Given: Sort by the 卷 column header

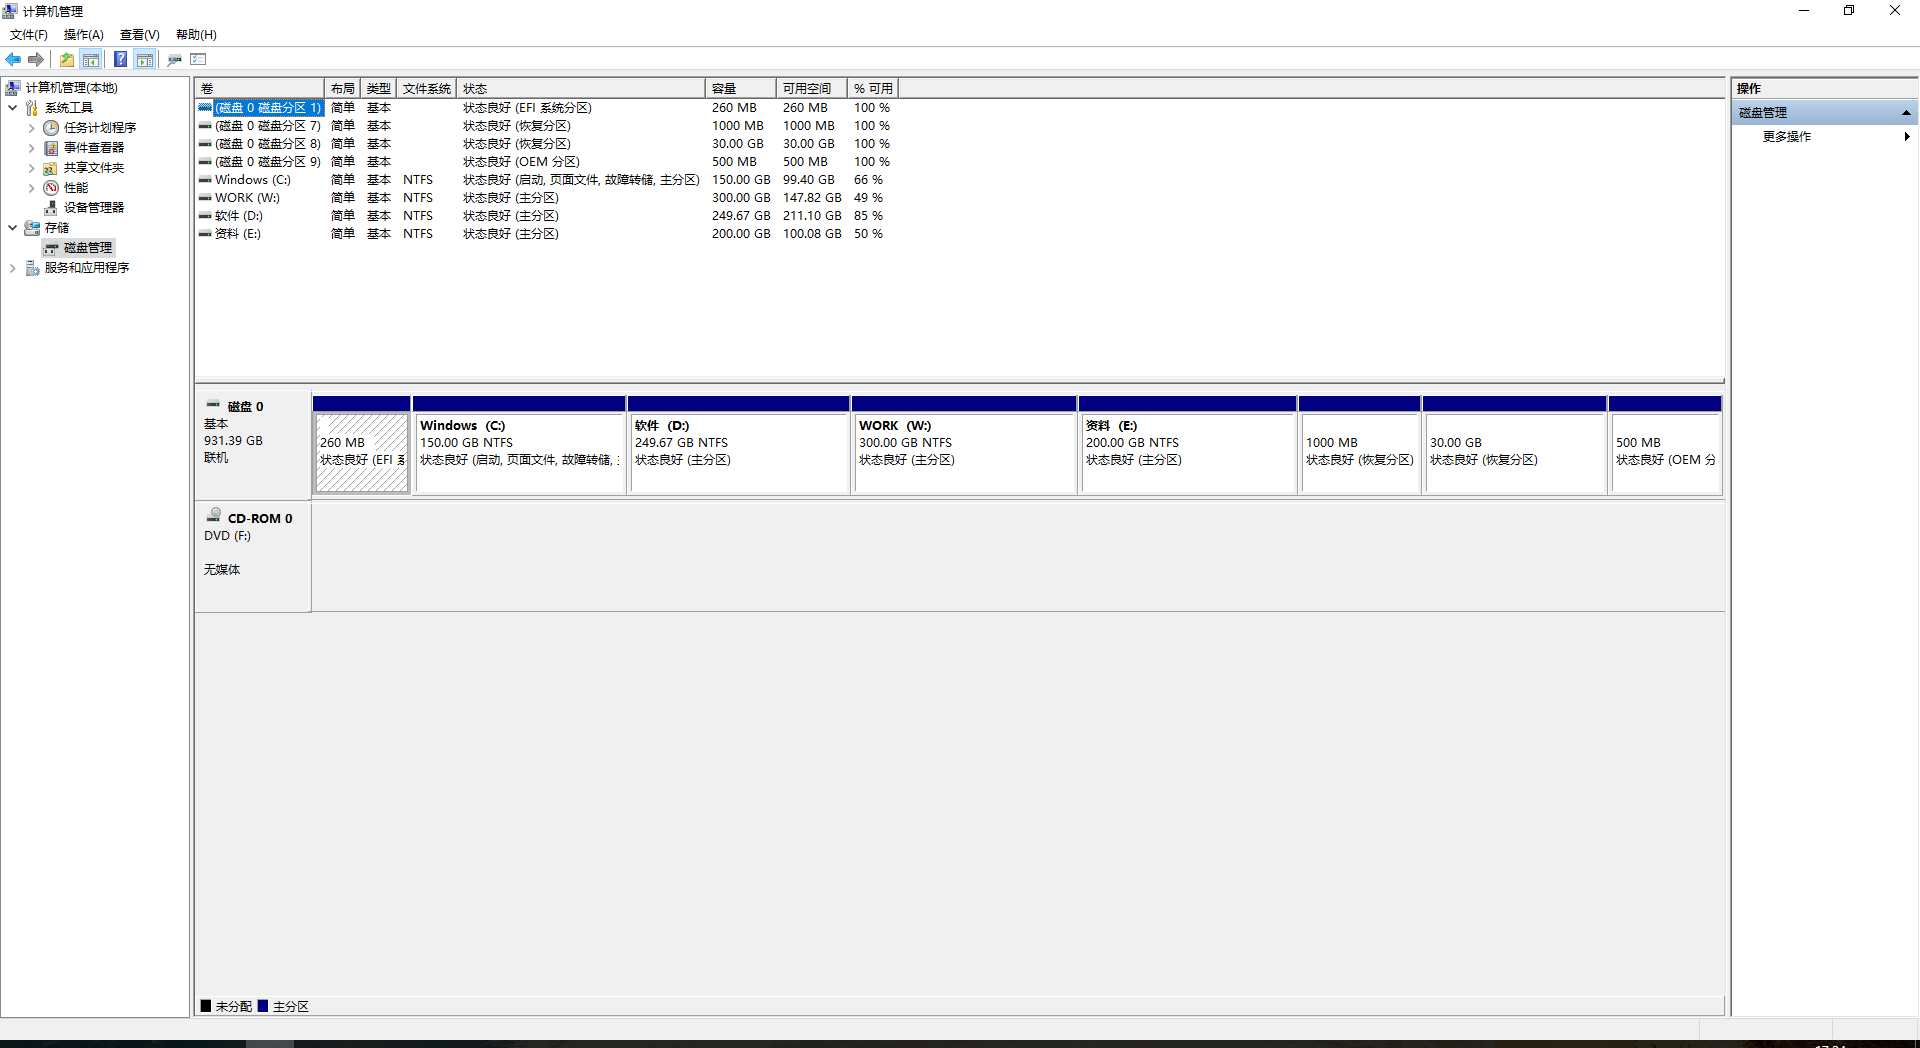Looking at the screenshot, I should pos(260,89).
